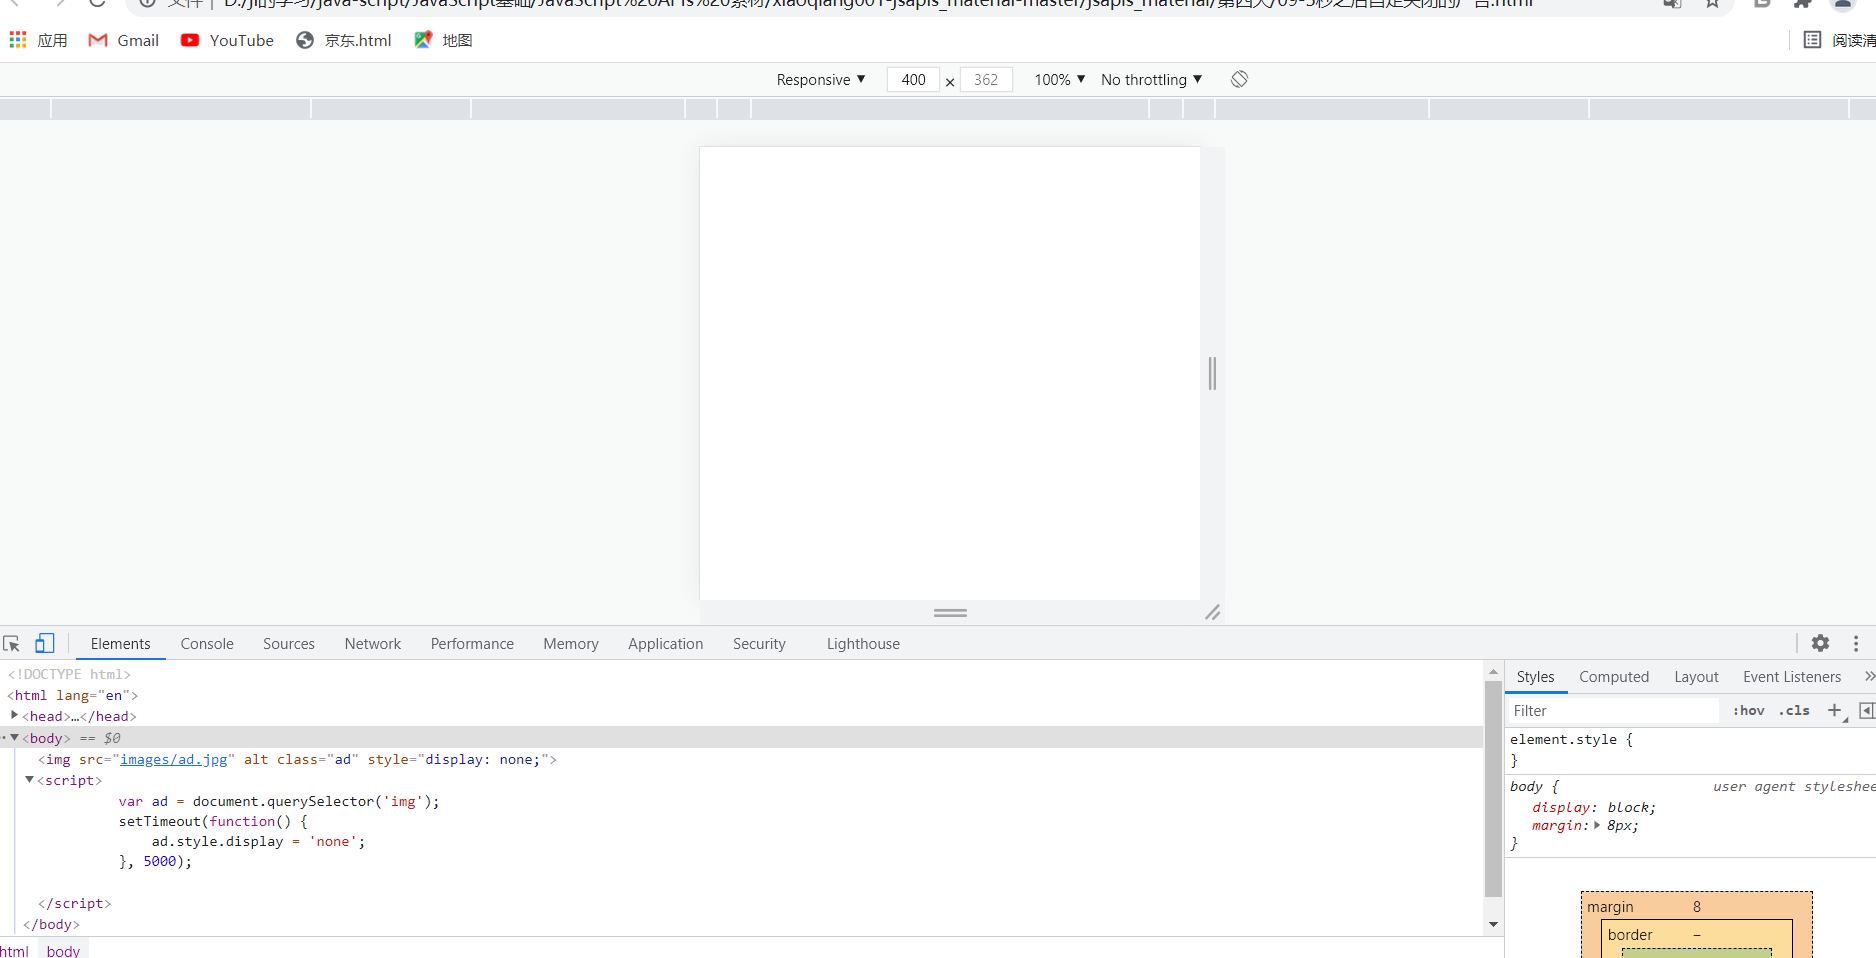Activate the inspect element picker icon
Image resolution: width=1876 pixels, height=958 pixels.
click(x=12, y=644)
